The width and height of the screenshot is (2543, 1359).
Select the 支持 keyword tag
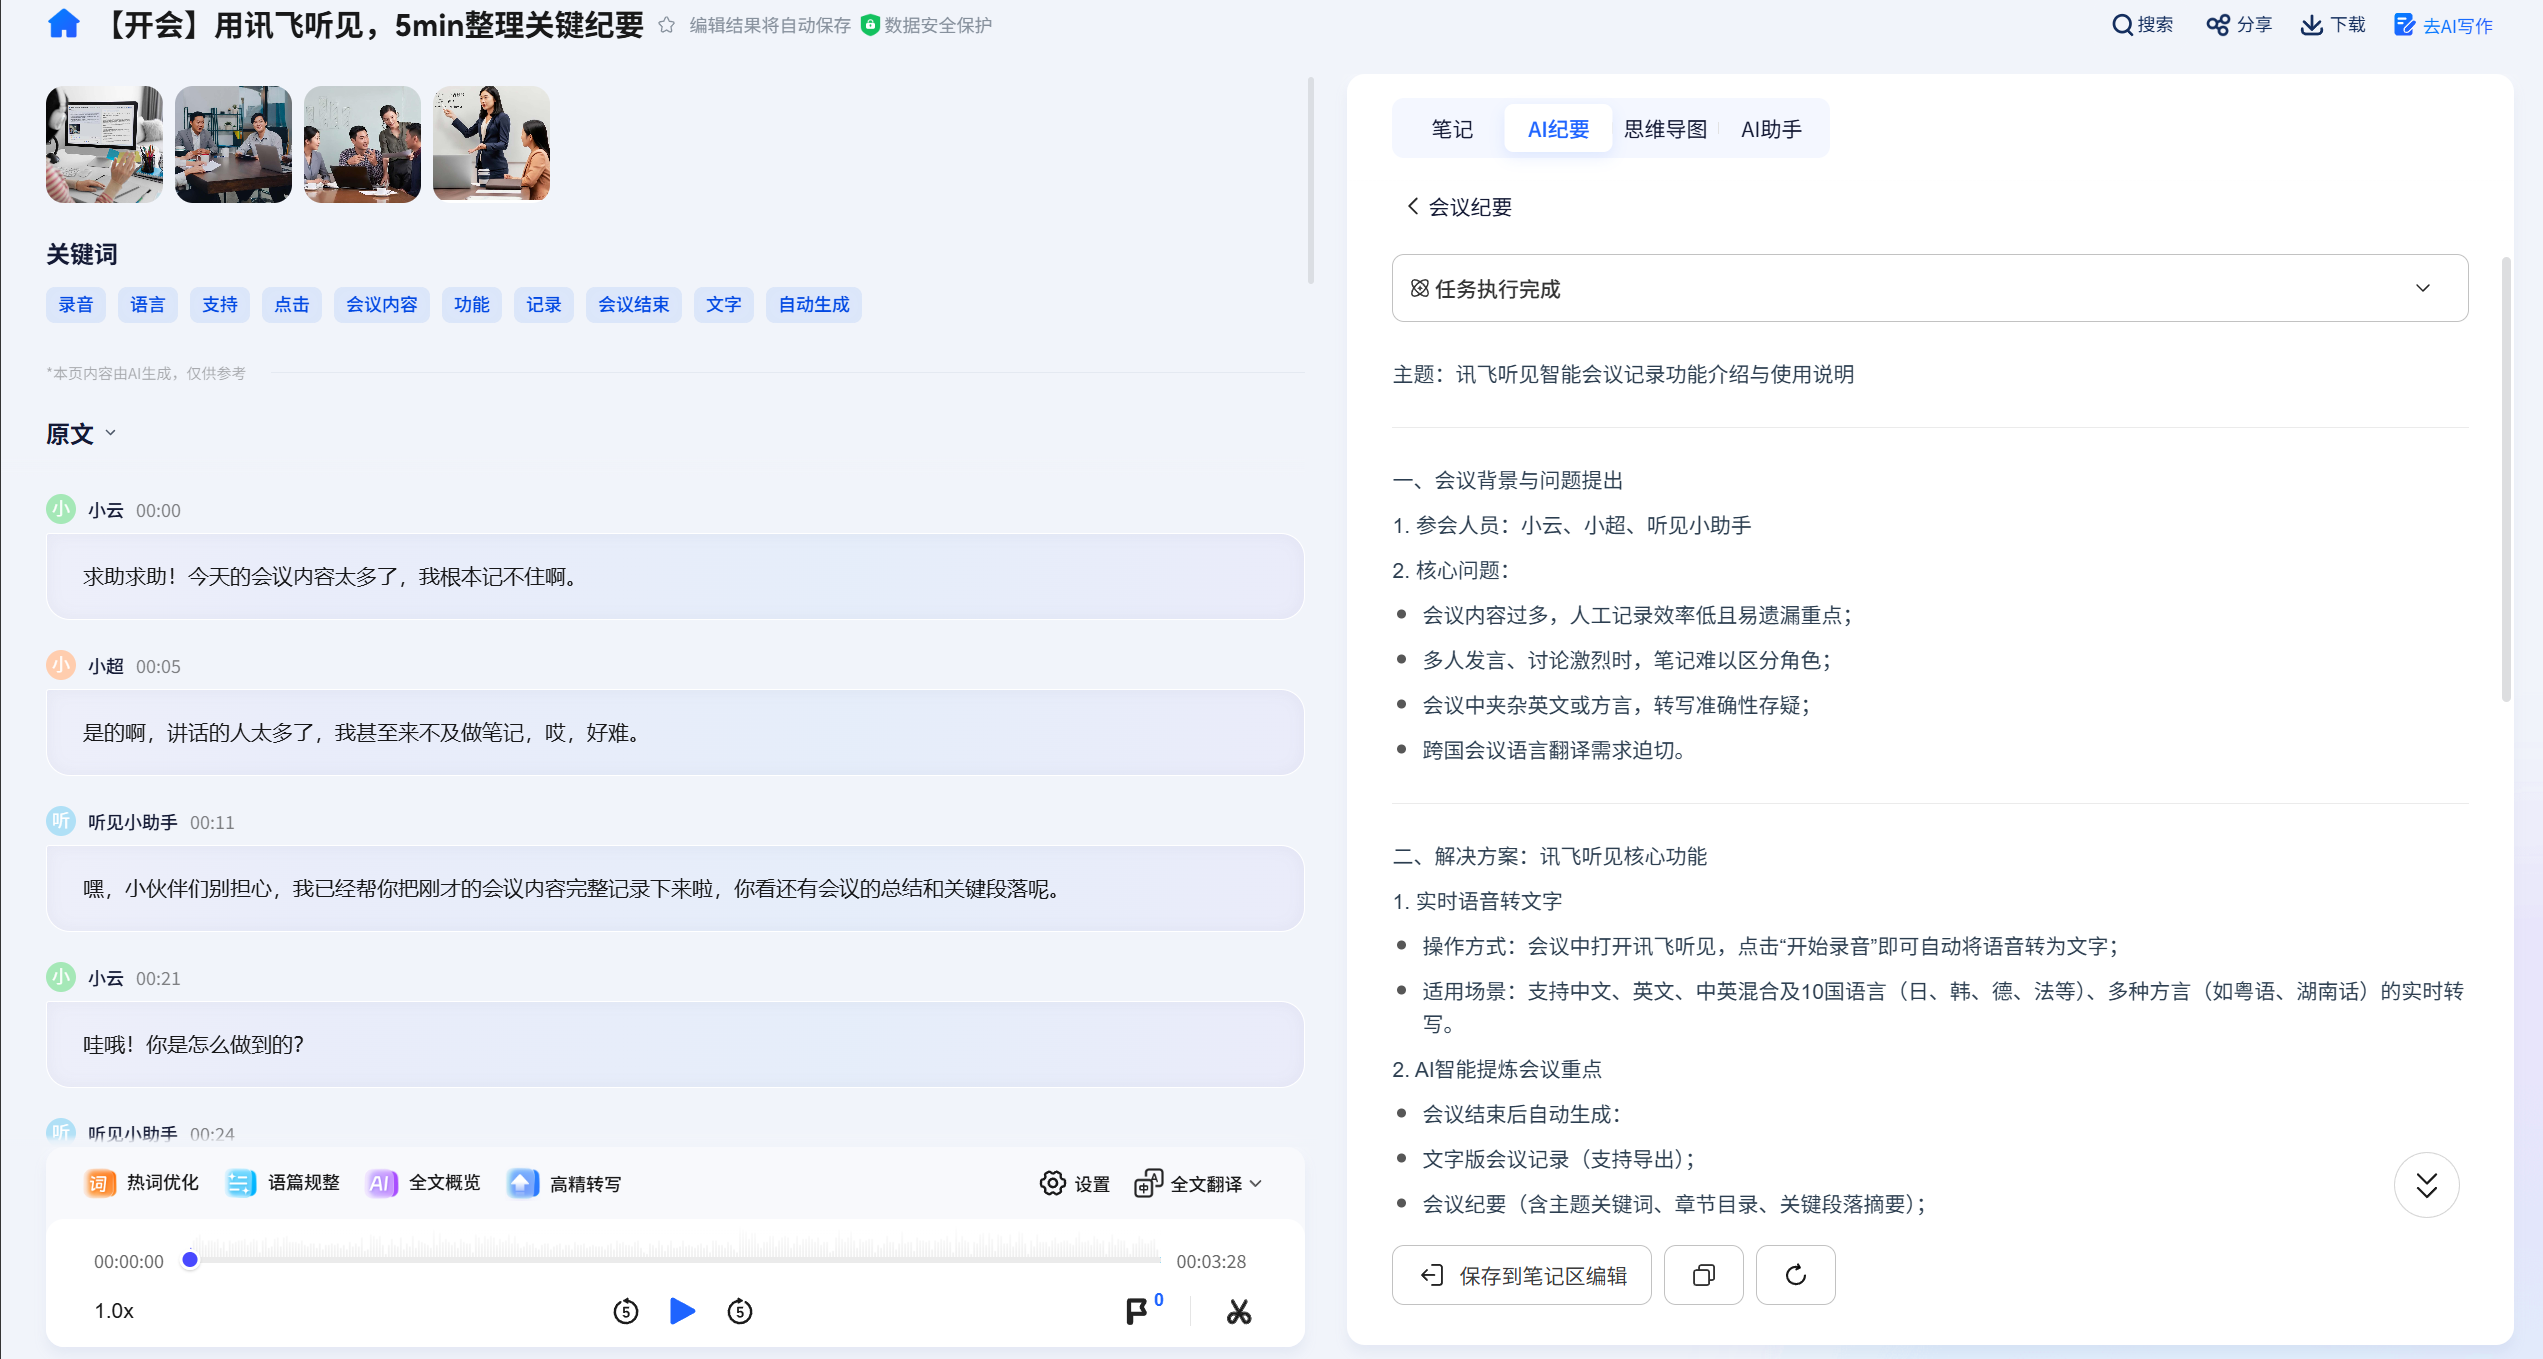point(220,304)
